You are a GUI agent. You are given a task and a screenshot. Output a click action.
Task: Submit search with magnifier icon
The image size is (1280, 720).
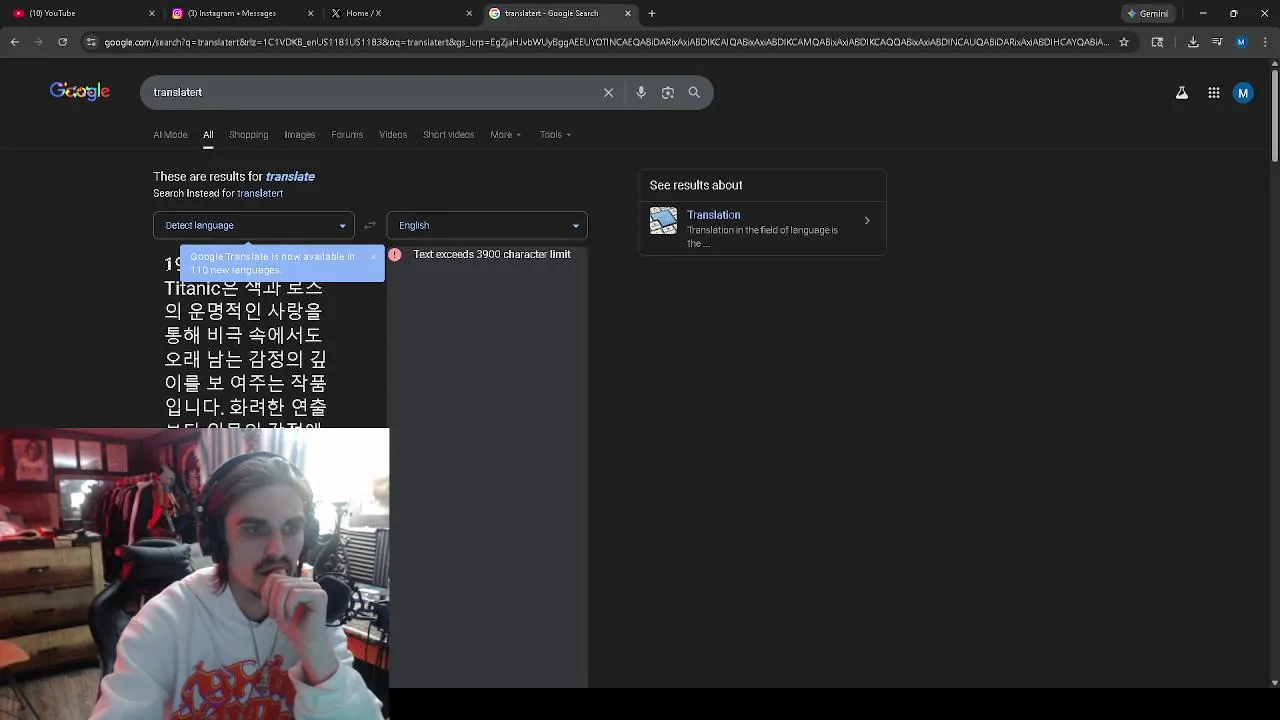click(694, 92)
